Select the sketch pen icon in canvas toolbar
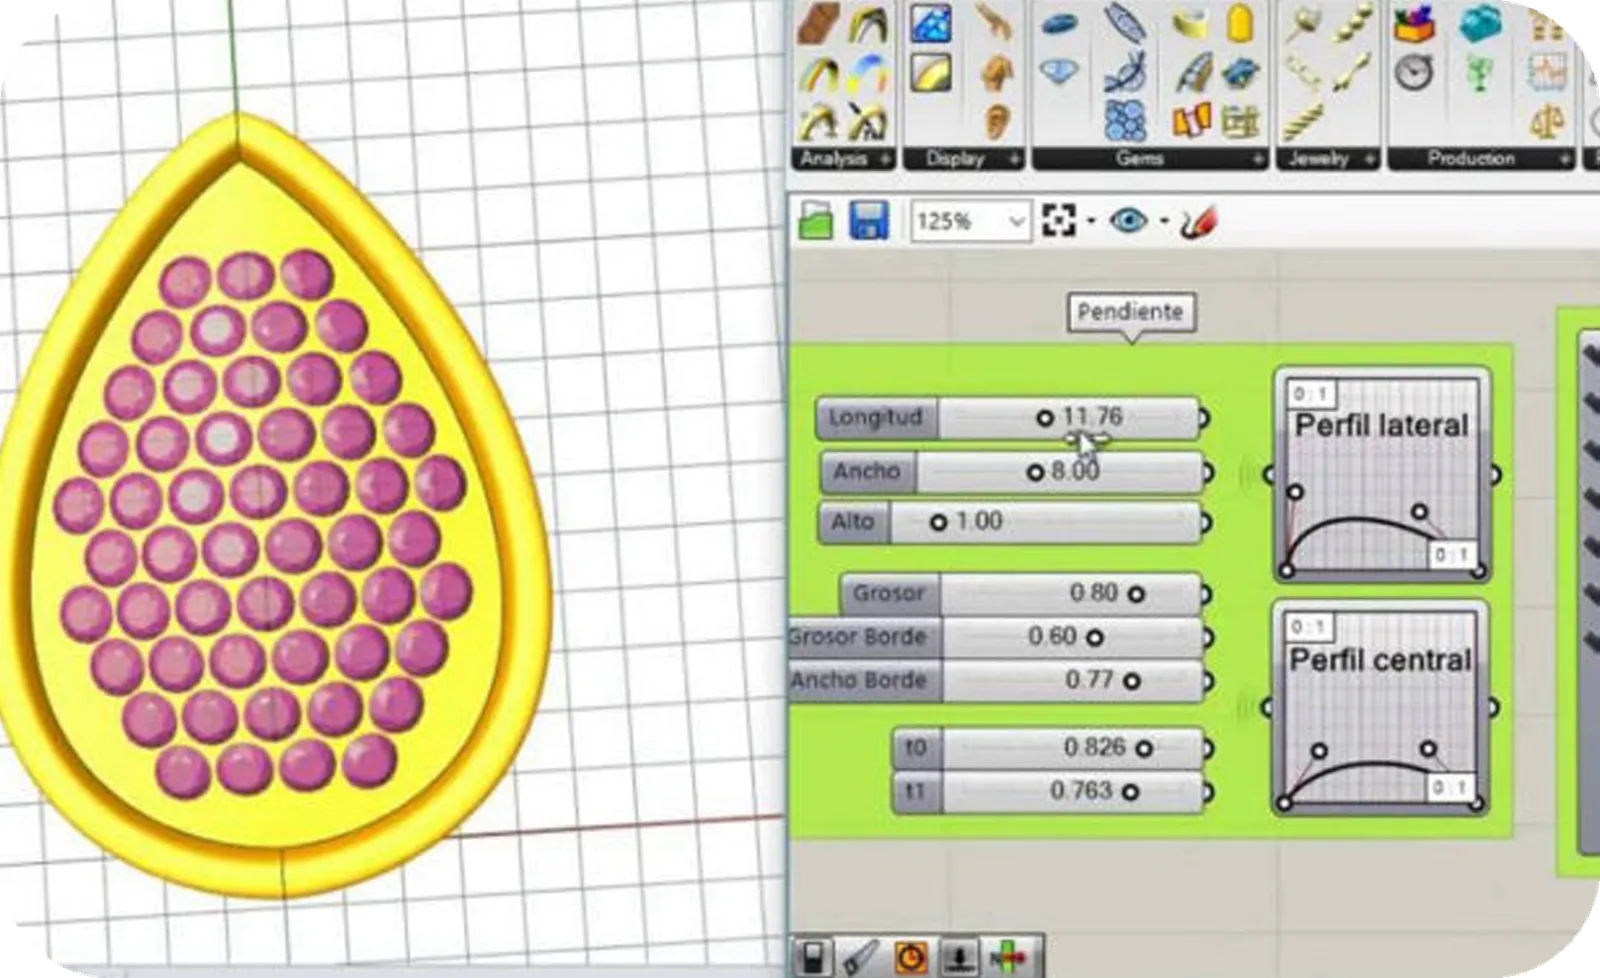 (x=1198, y=220)
